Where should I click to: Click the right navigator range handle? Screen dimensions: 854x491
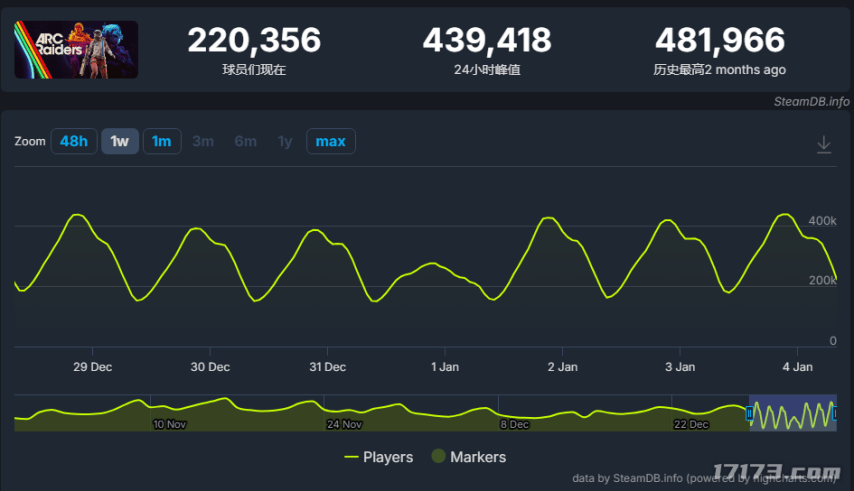[x=834, y=413]
